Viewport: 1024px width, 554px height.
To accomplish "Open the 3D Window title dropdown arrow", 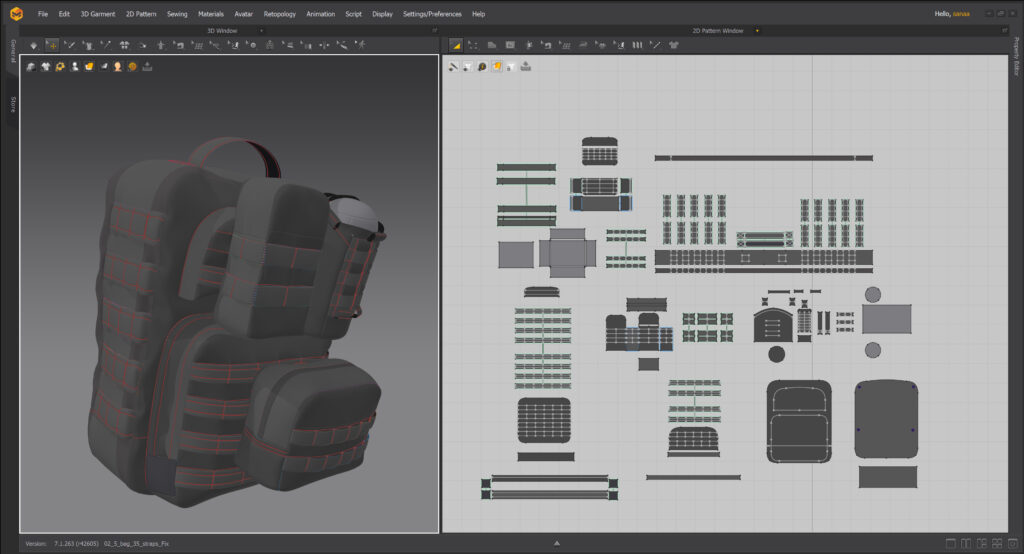I will pos(262,31).
